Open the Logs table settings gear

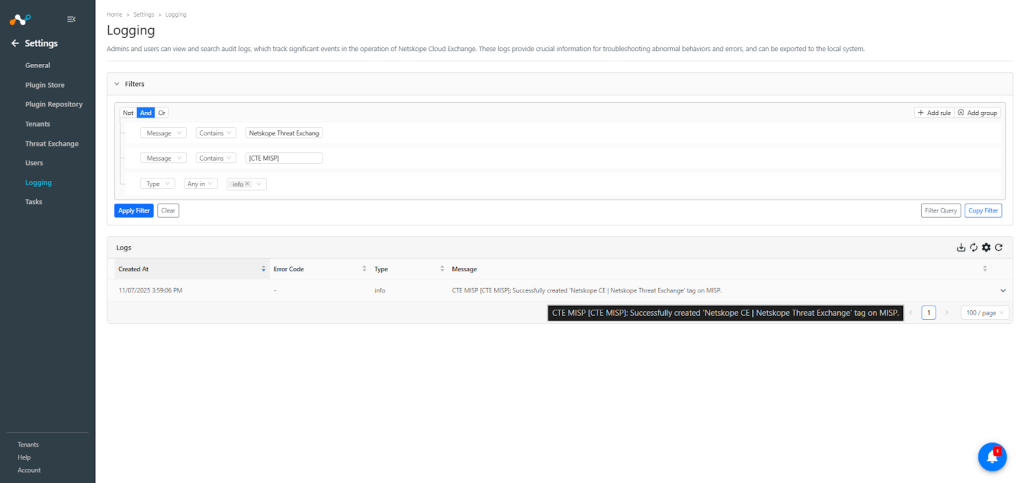[x=986, y=247]
